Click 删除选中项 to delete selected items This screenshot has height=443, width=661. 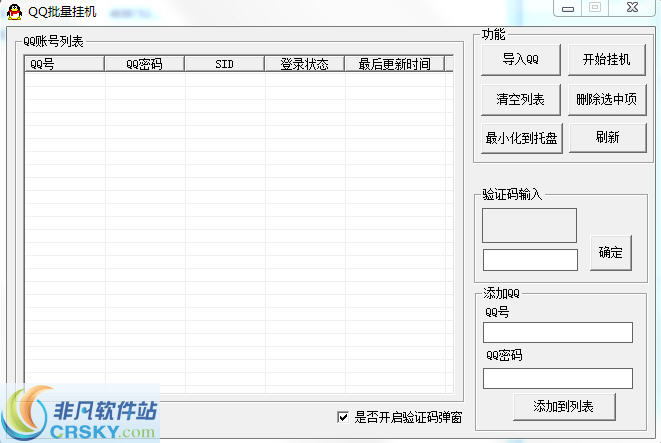tap(607, 99)
